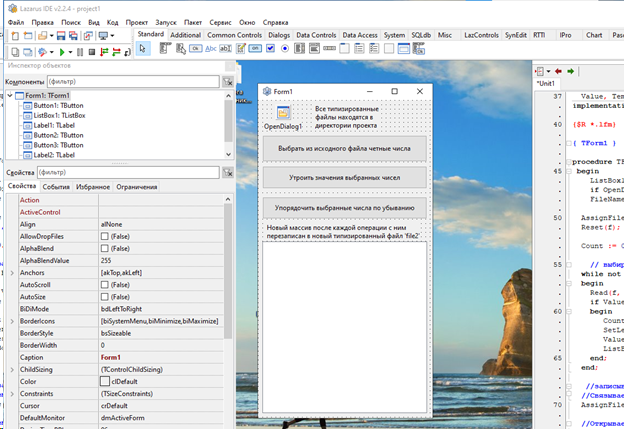Expand the BorderIcons property
Screen dimensions: 624x429
coord(10,320)
